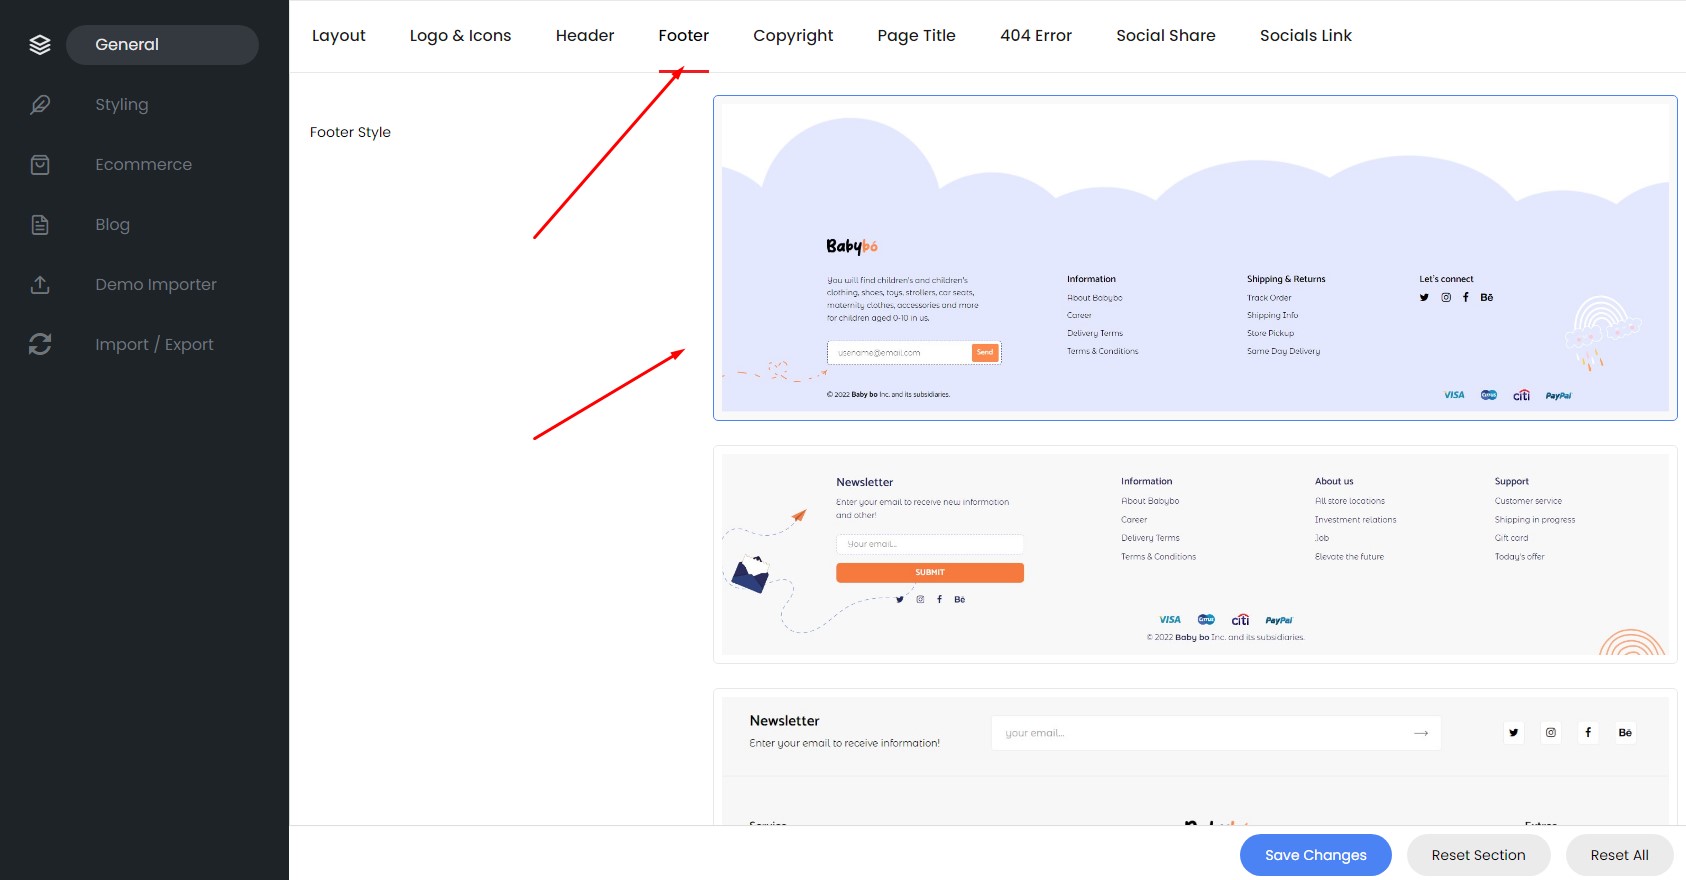Viewport: 1686px width, 880px height.
Task: Switch to the Logo & Icons tab
Action: tap(460, 36)
